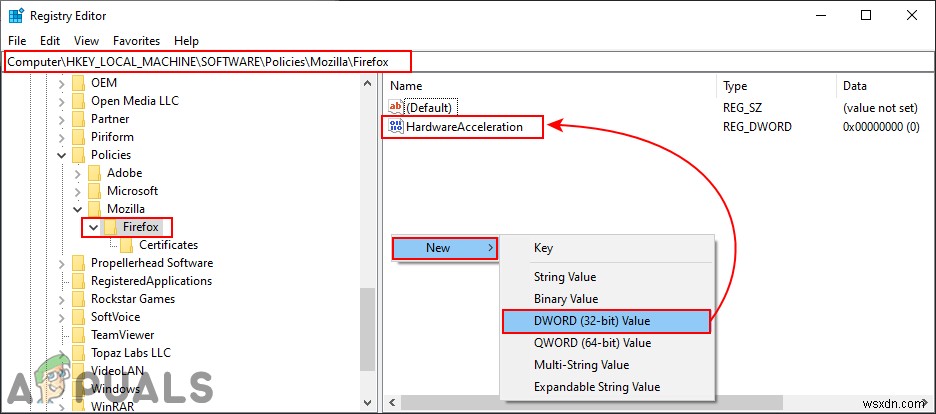Expand the Partner key
Viewport: 936px width, 414px height.
coord(61,119)
